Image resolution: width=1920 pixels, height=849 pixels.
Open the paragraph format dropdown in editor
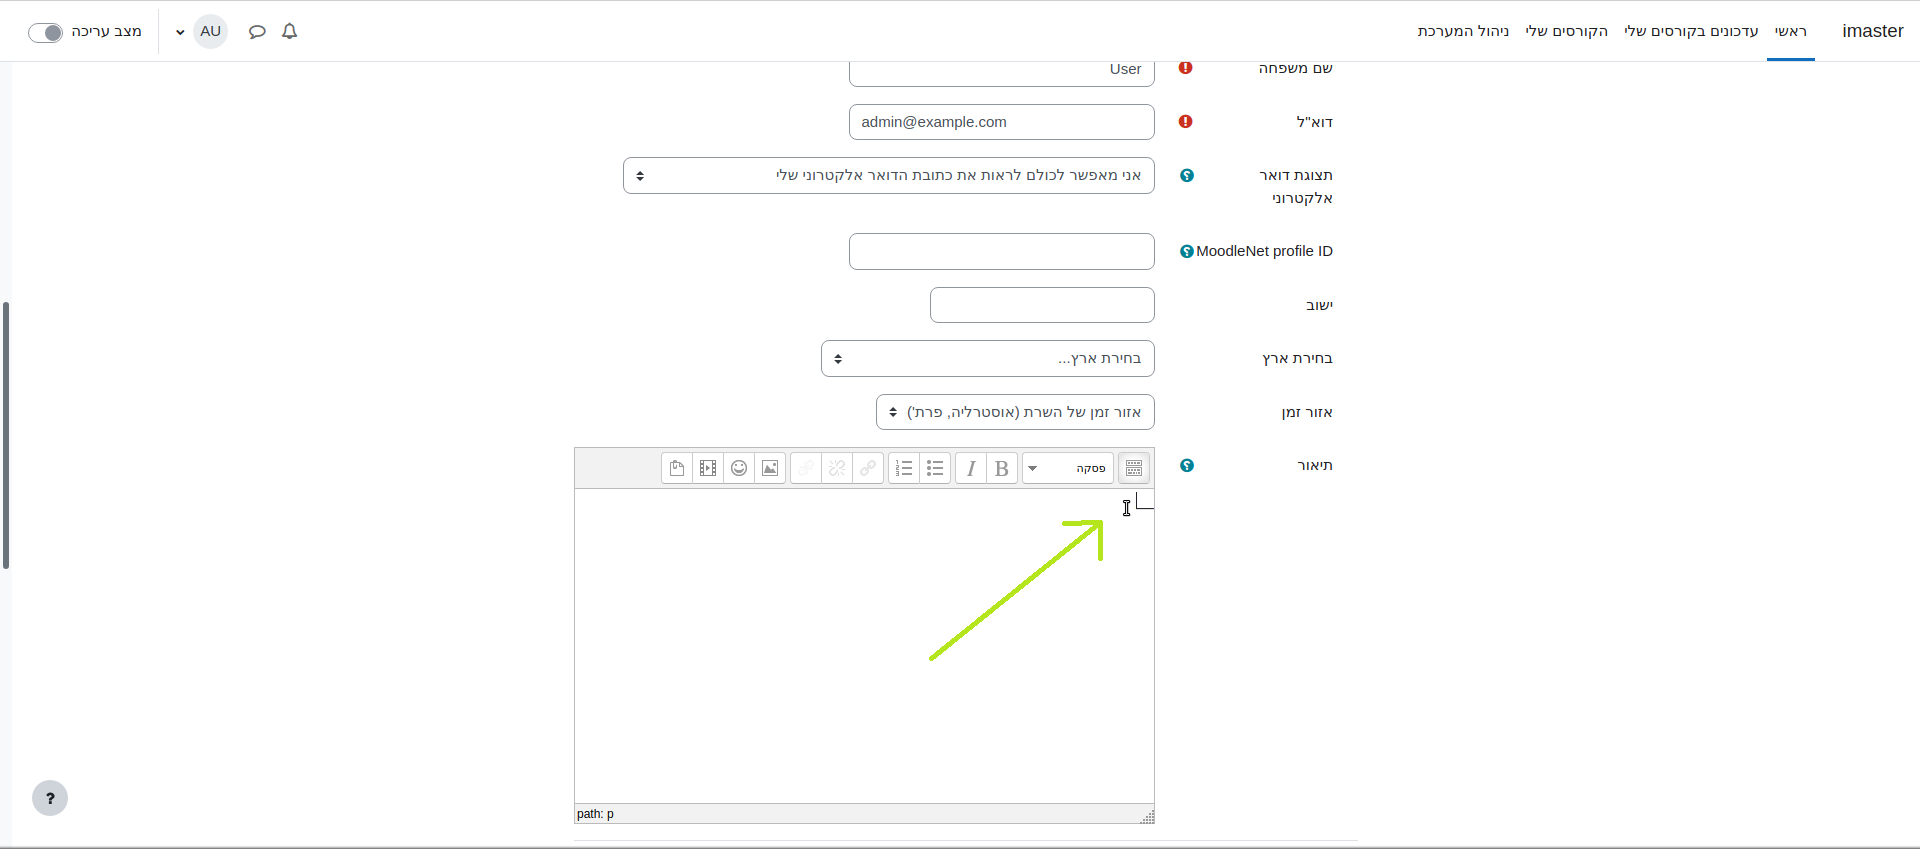coord(1068,468)
